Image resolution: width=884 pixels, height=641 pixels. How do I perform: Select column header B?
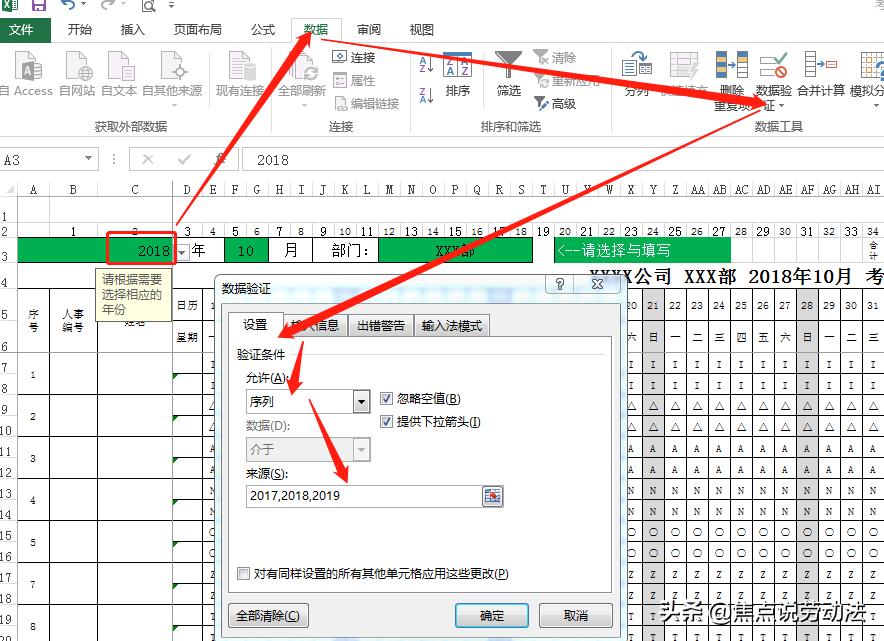(x=73, y=189)
